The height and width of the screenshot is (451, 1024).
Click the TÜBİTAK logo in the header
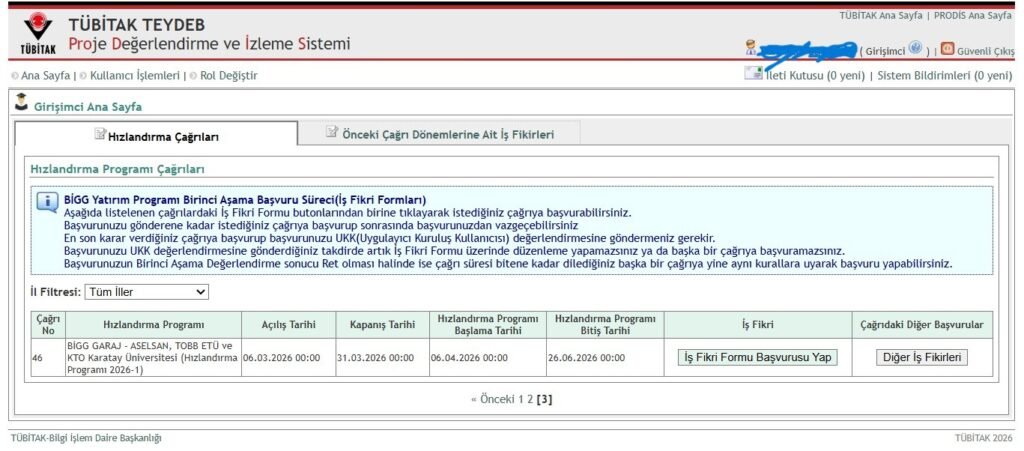(x=38, y=34)
